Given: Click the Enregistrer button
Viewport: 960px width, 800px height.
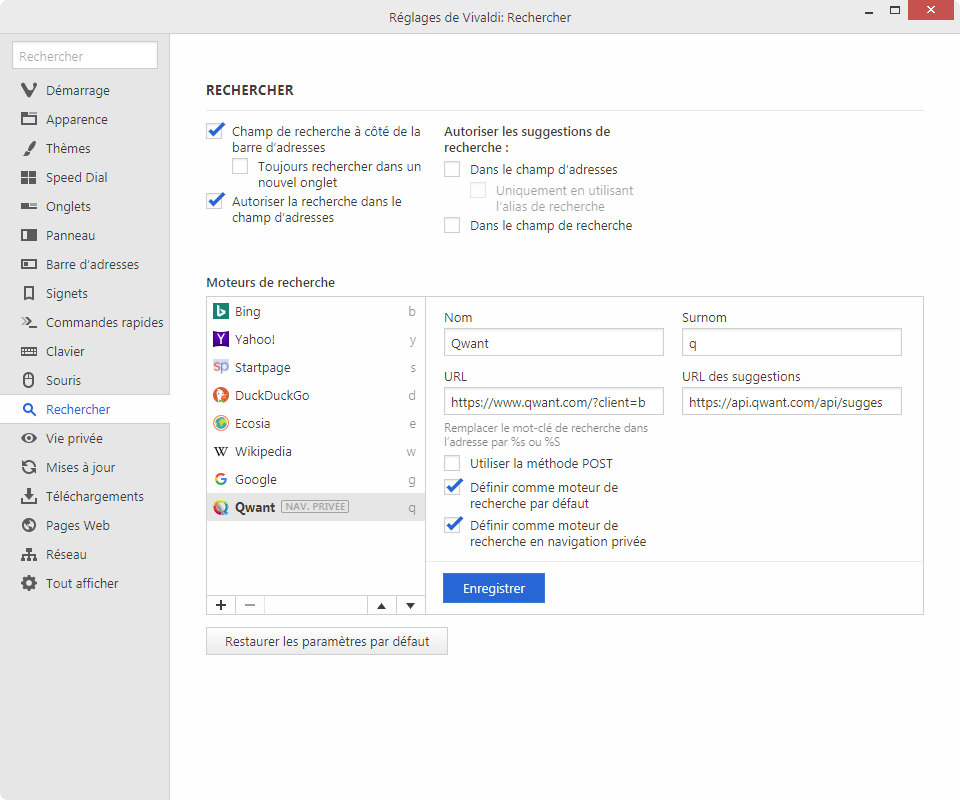Looking at the screenshot, I should [x=493, y=588].
